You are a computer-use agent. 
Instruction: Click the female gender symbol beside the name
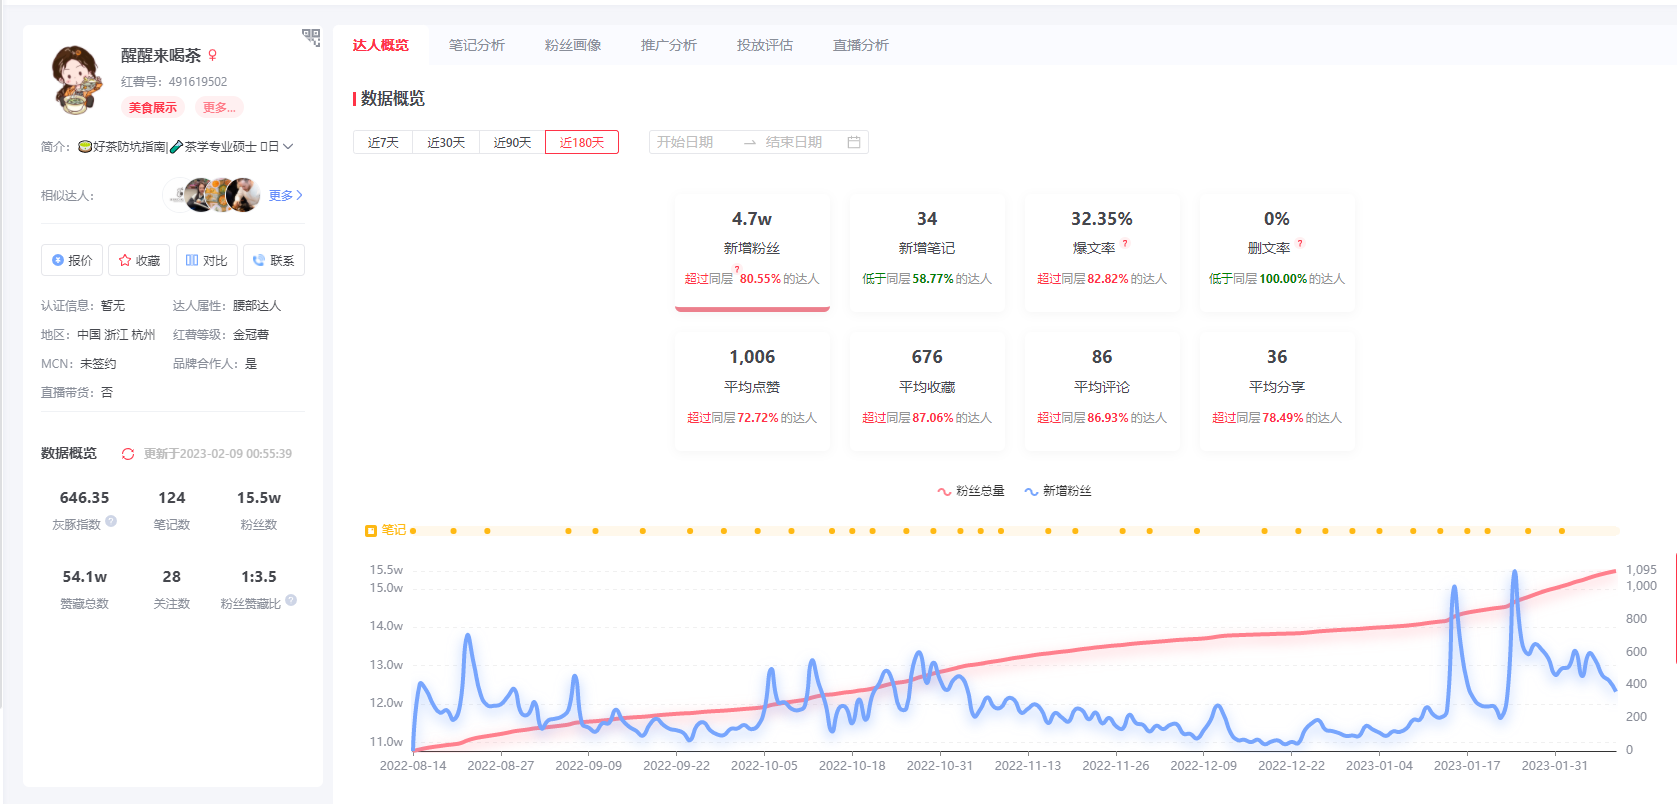click(213, 56)
